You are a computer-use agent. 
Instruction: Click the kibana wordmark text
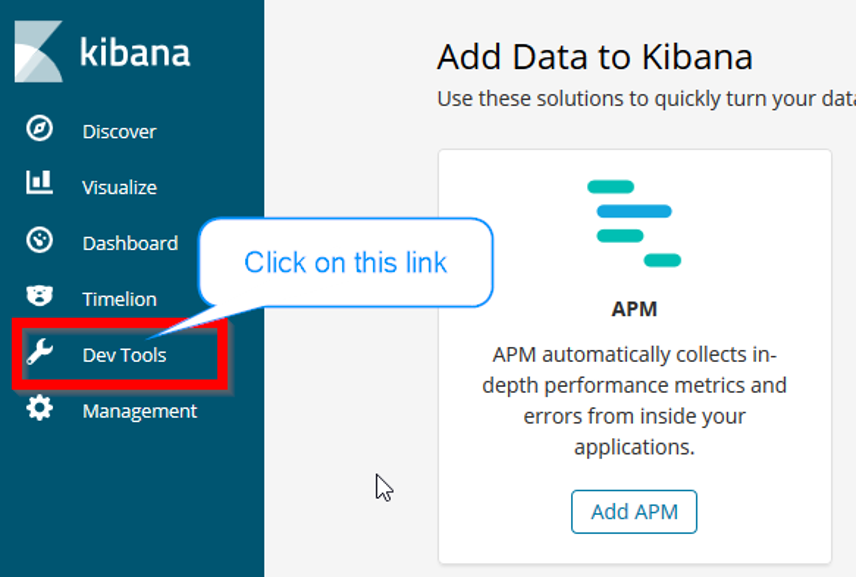pyautogui.click(x=134, y=53)
